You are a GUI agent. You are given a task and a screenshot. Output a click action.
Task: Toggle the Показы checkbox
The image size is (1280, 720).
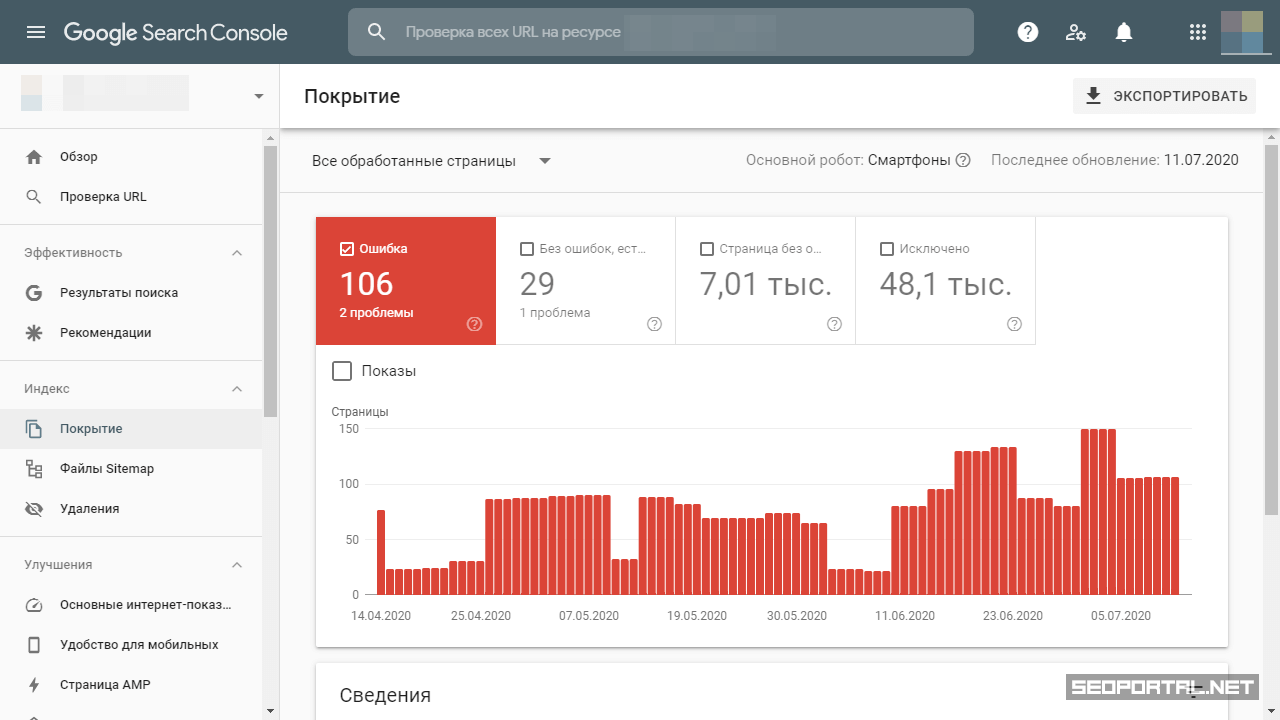pyautogui.click(x=342, y=371)
